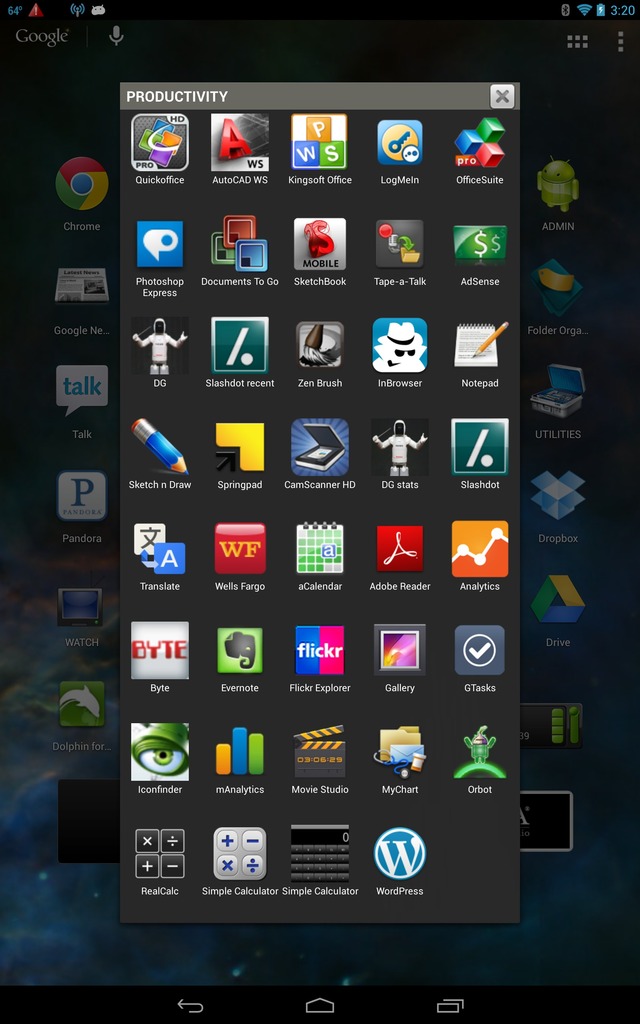This screenshot has height=1024, width=640.
Task: Open Adobe Reader
Action: point(400,549)
